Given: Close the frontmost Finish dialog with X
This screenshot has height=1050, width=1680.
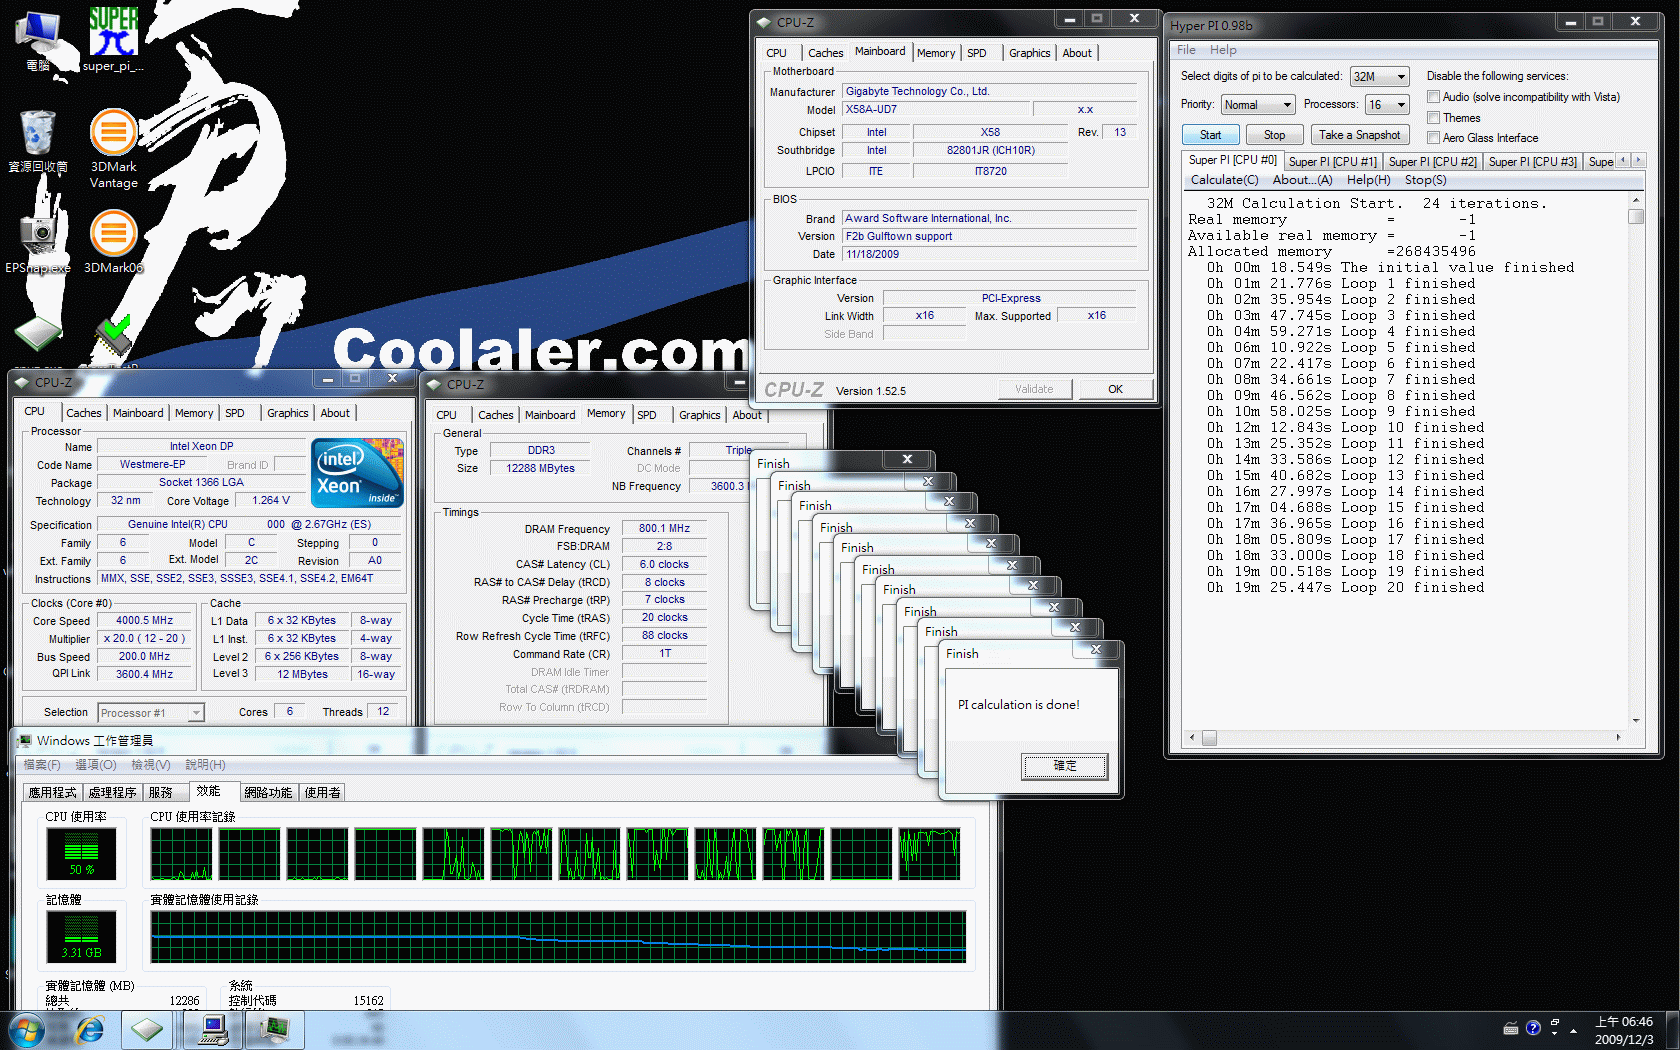Looking at the screenshot, I should tap(1096, 650).
